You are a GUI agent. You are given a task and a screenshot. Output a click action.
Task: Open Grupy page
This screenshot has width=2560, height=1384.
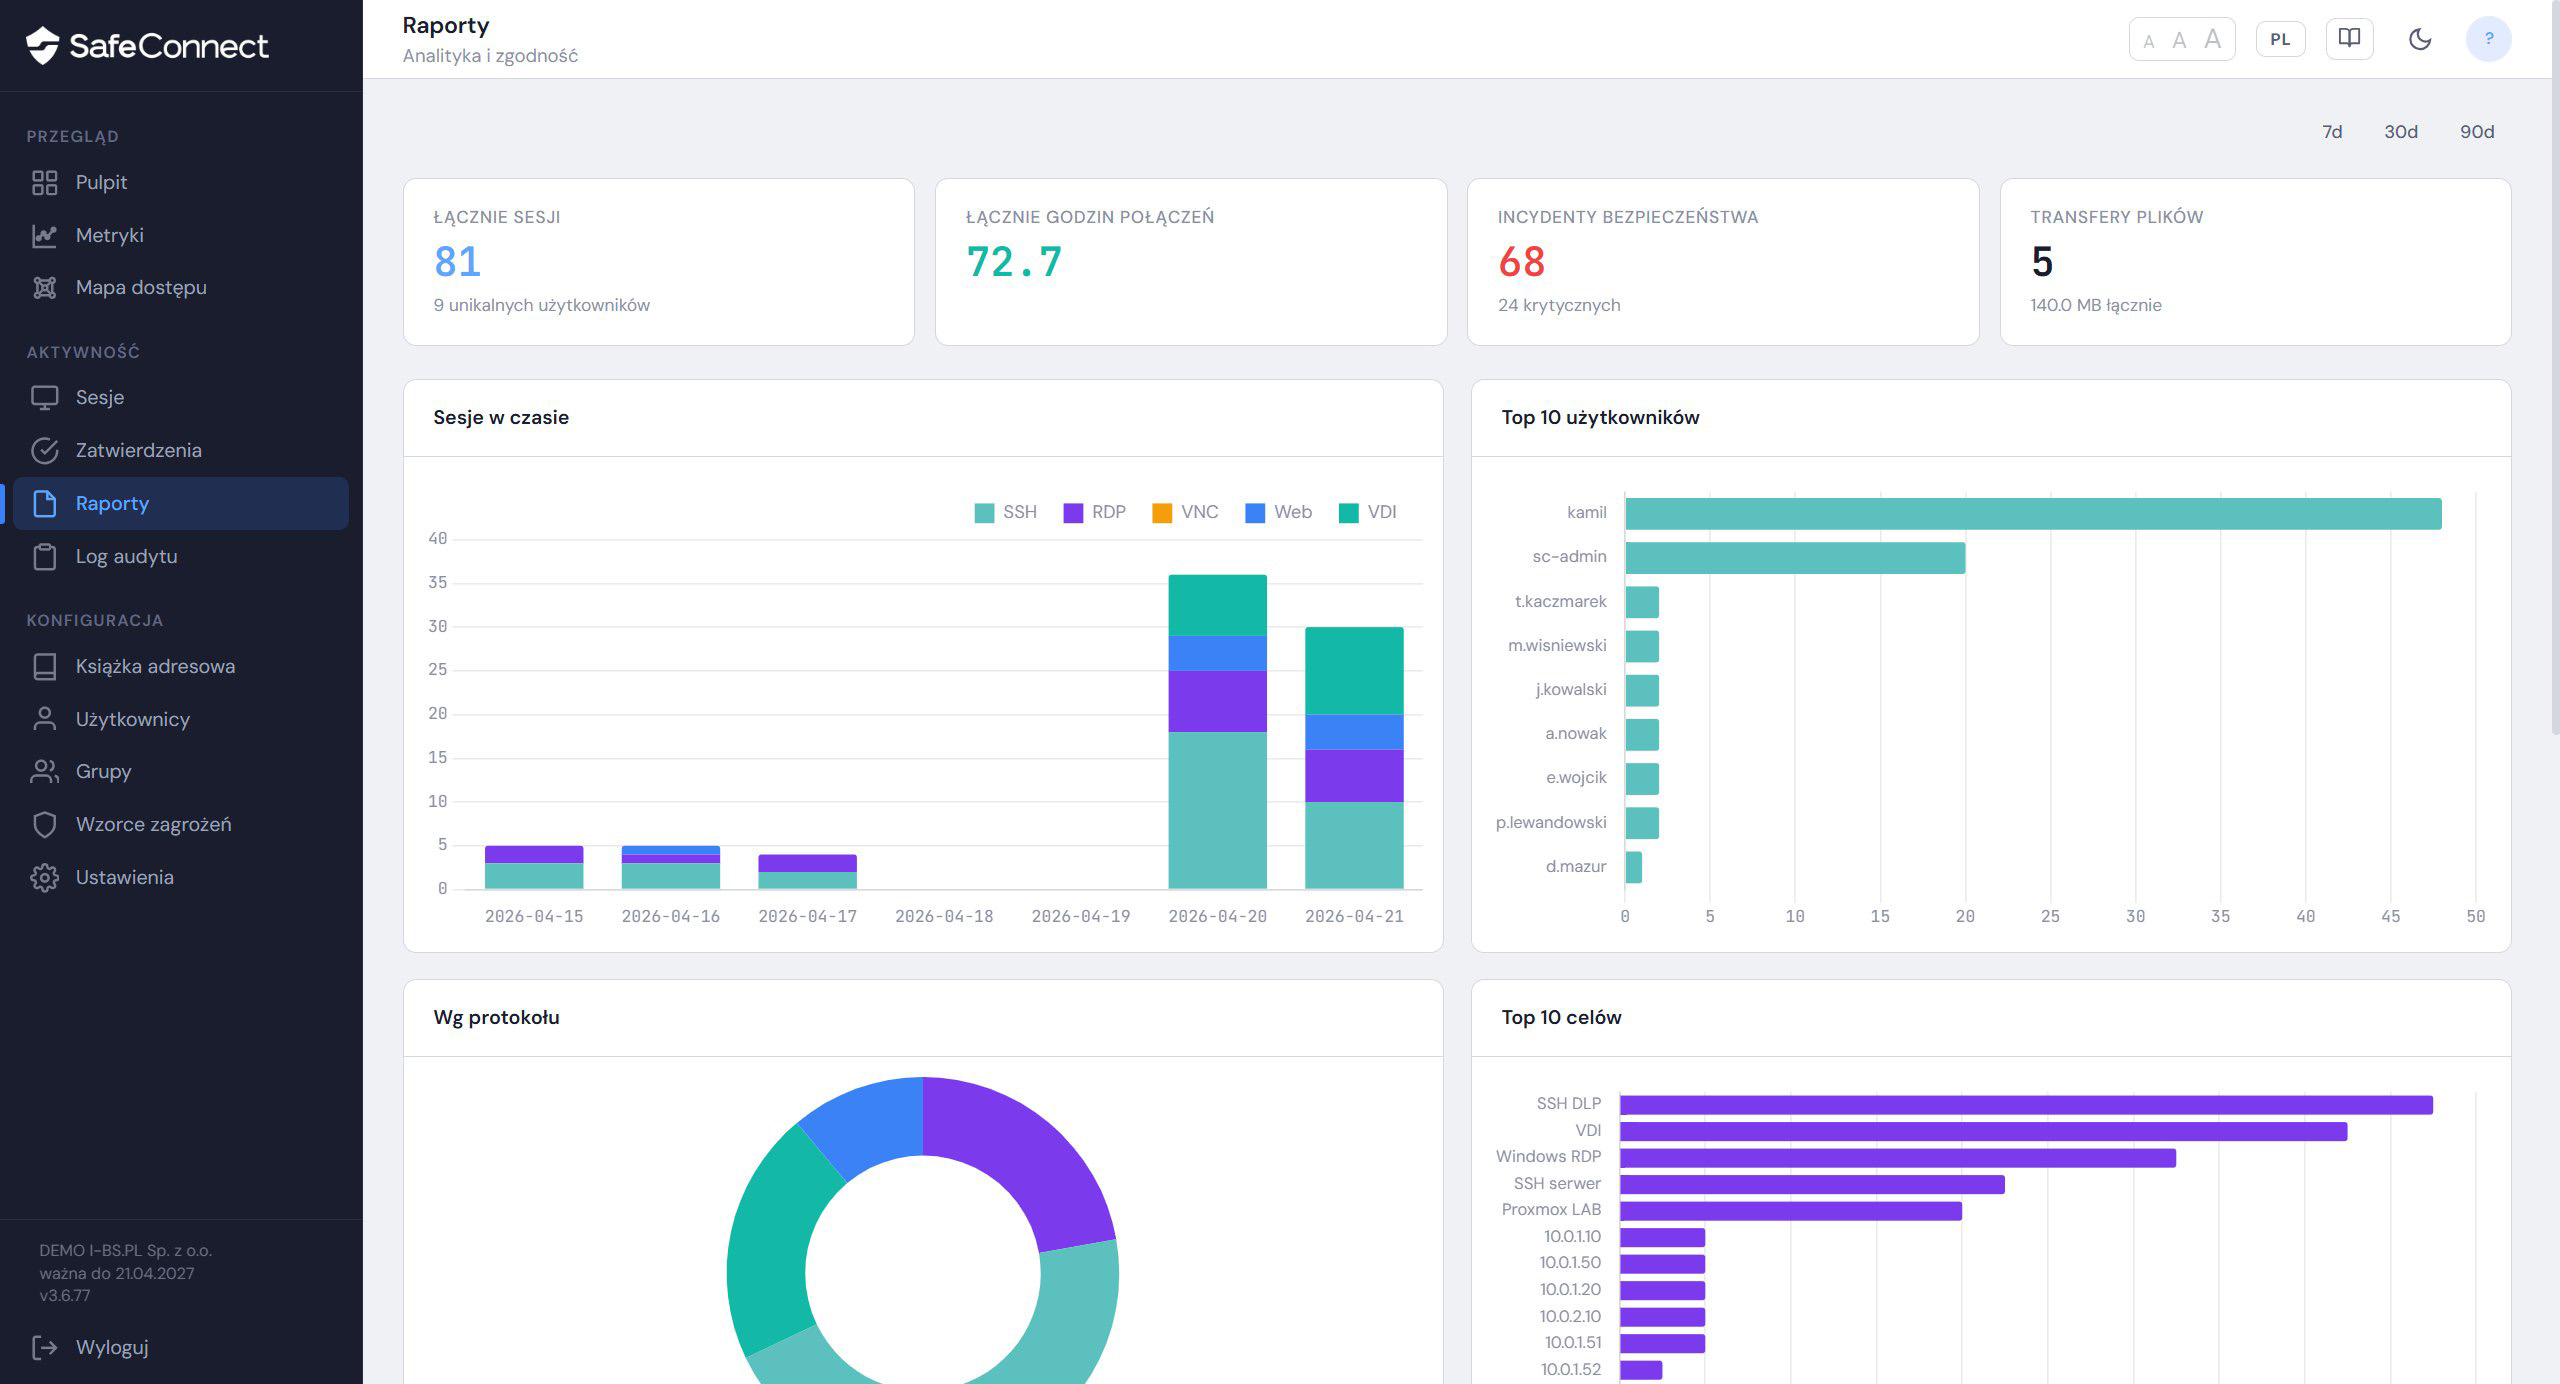tap(180, 771)
